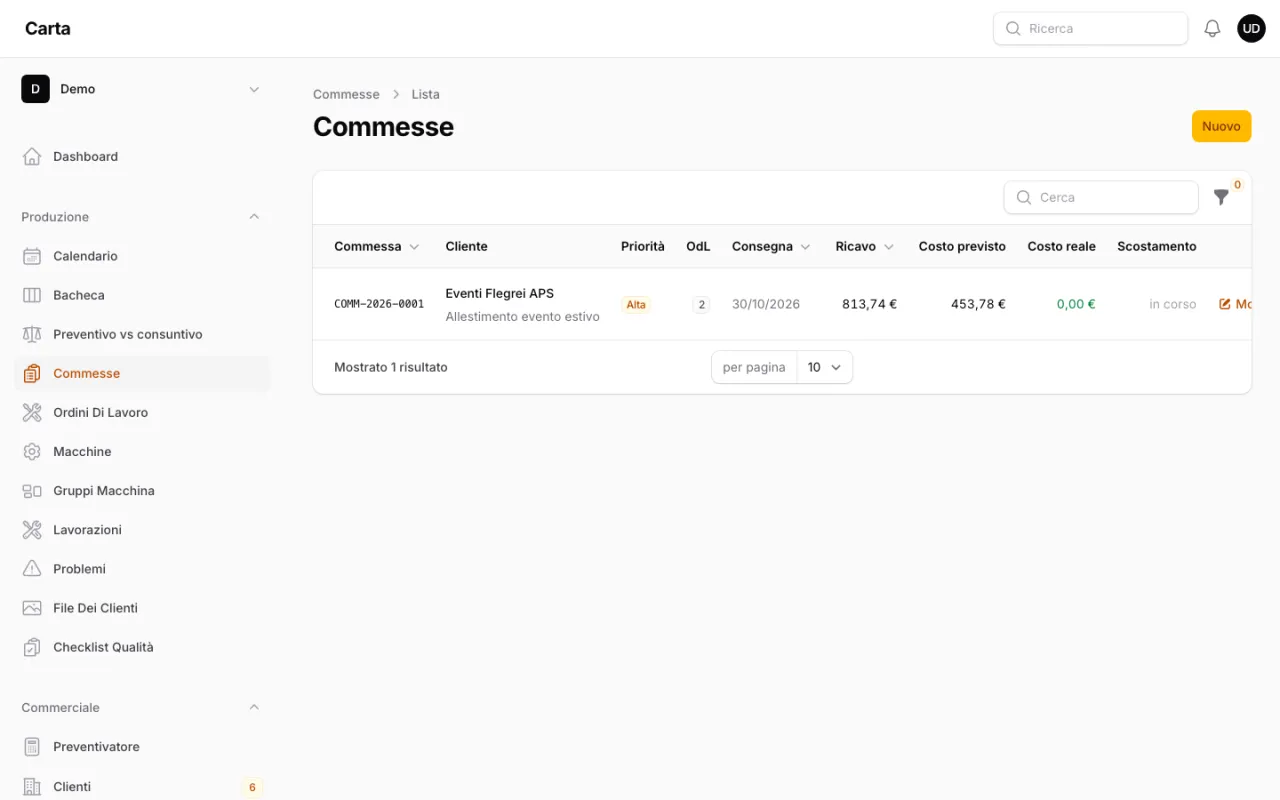Click the table filter funnel icon

(1221, 197)
